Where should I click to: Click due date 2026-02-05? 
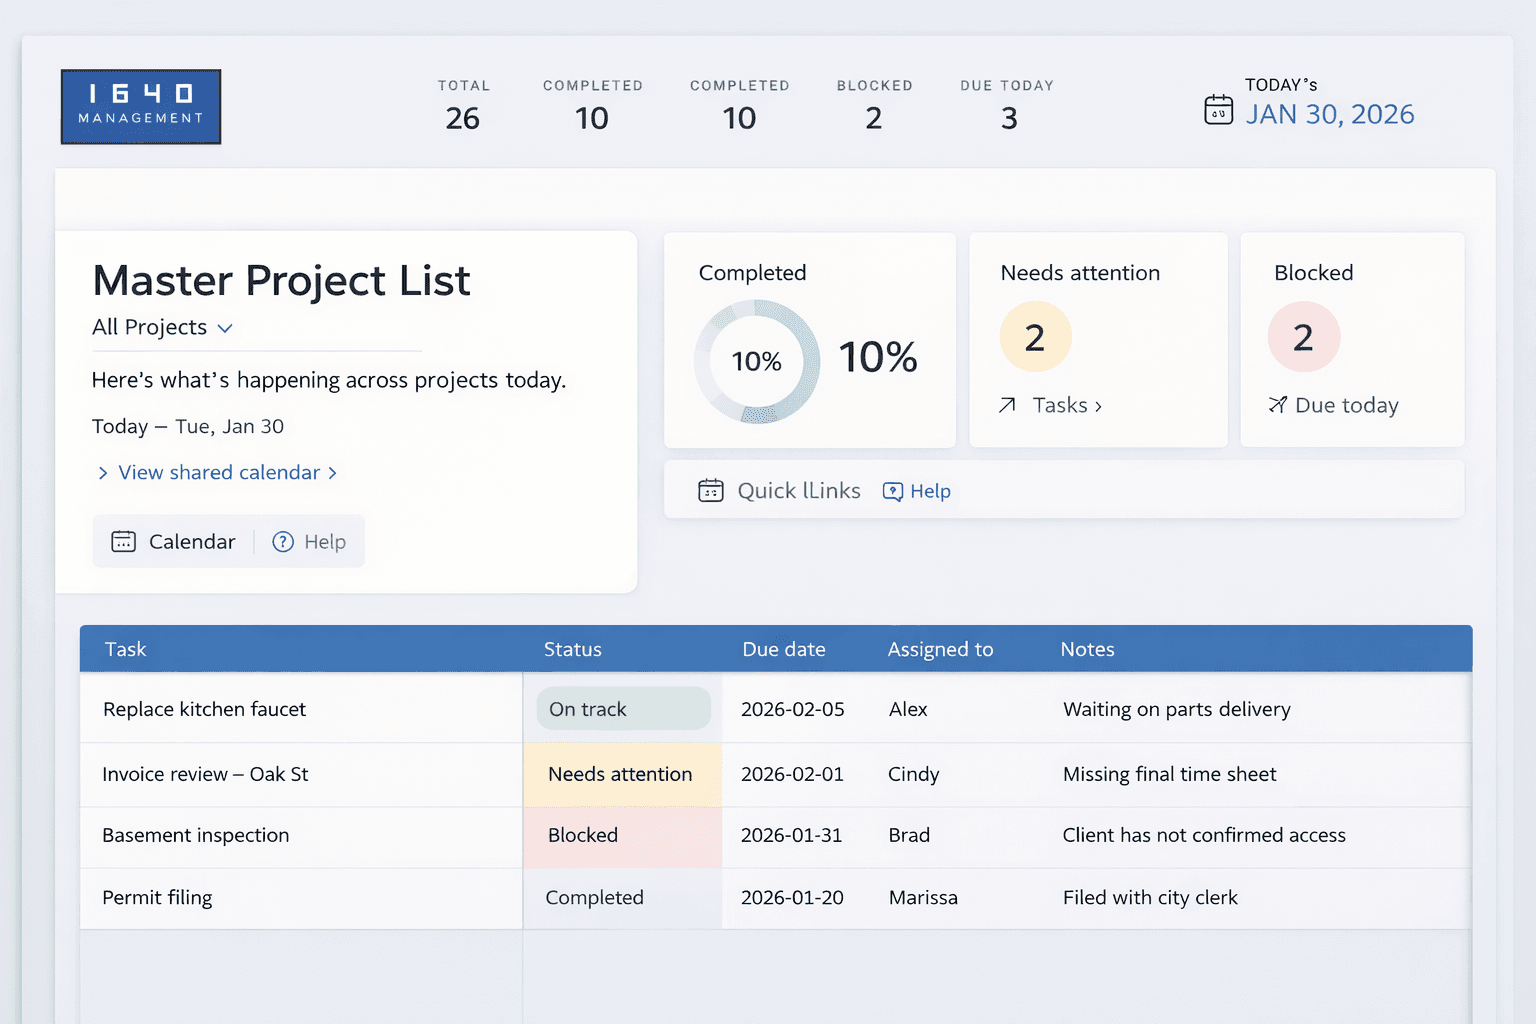pyautogui.click(x=792, y=709)
